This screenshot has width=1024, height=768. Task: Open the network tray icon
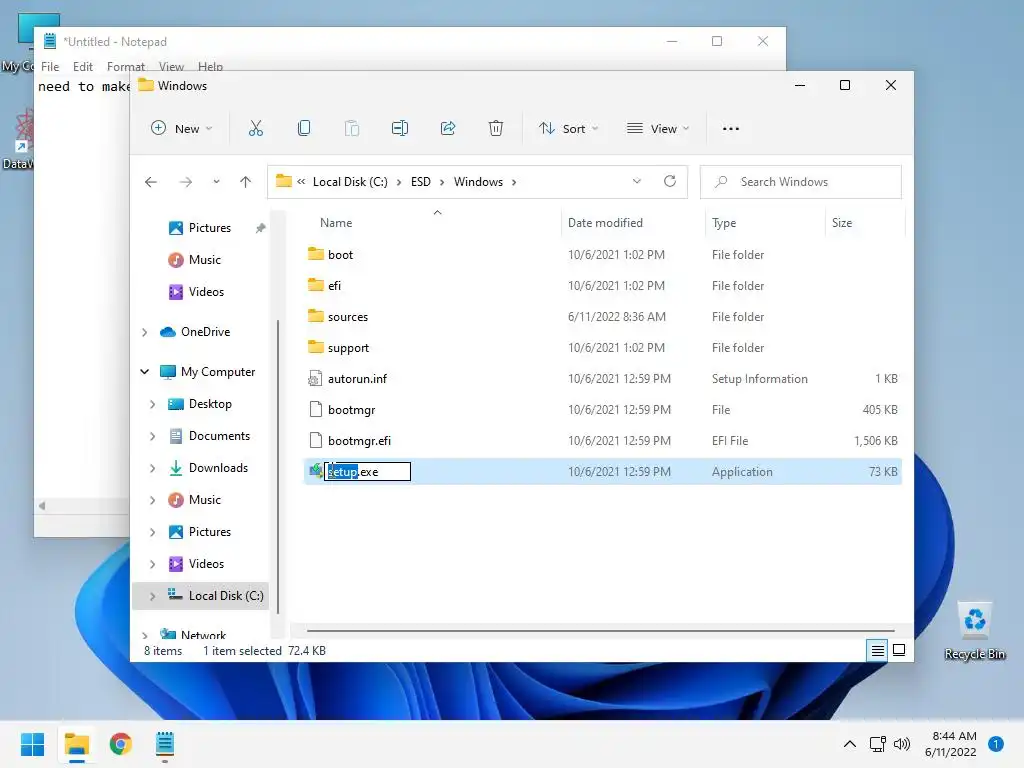click(x=878, y=744)
